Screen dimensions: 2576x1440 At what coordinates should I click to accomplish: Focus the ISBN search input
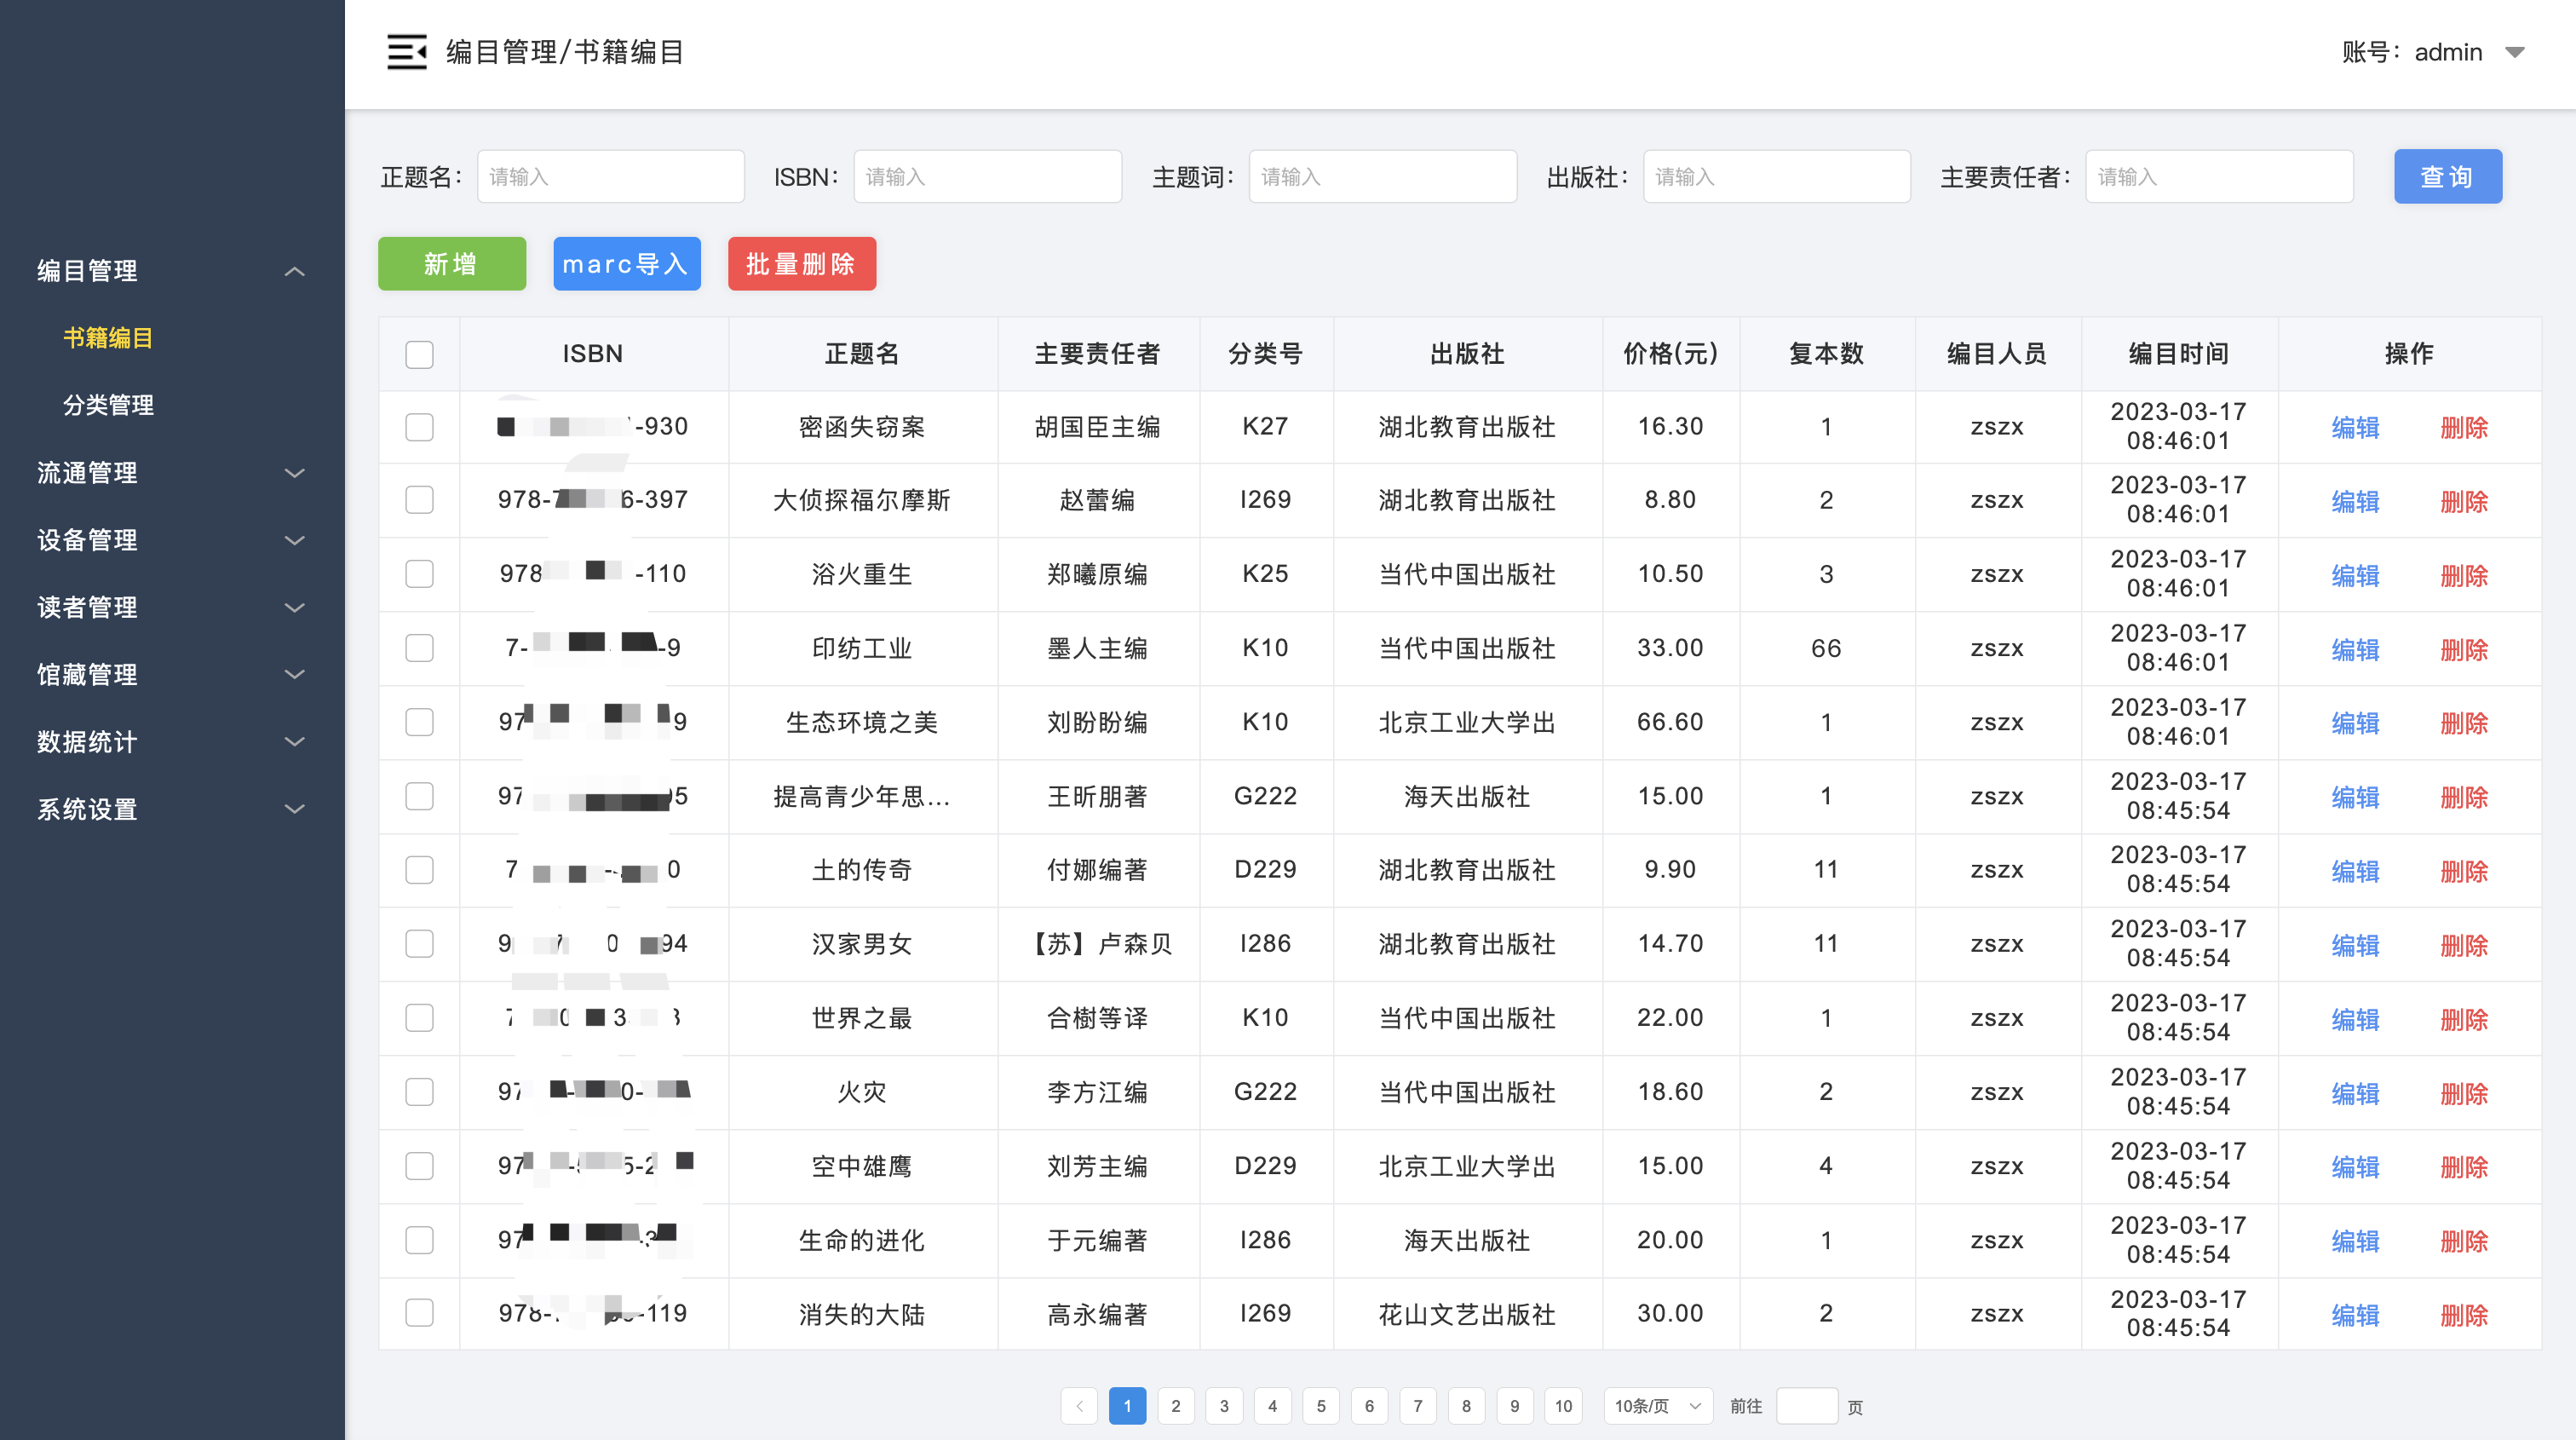(987, 177)
